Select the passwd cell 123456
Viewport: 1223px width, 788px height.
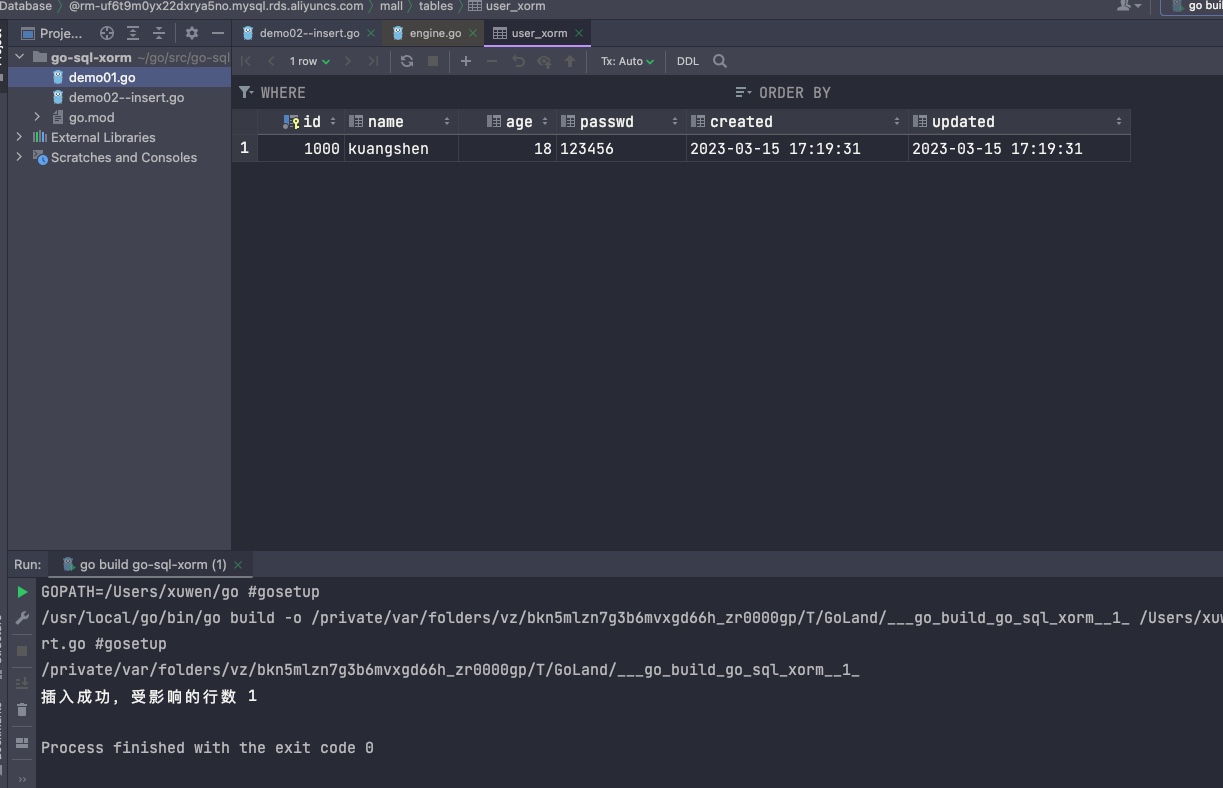click(621, 148)
